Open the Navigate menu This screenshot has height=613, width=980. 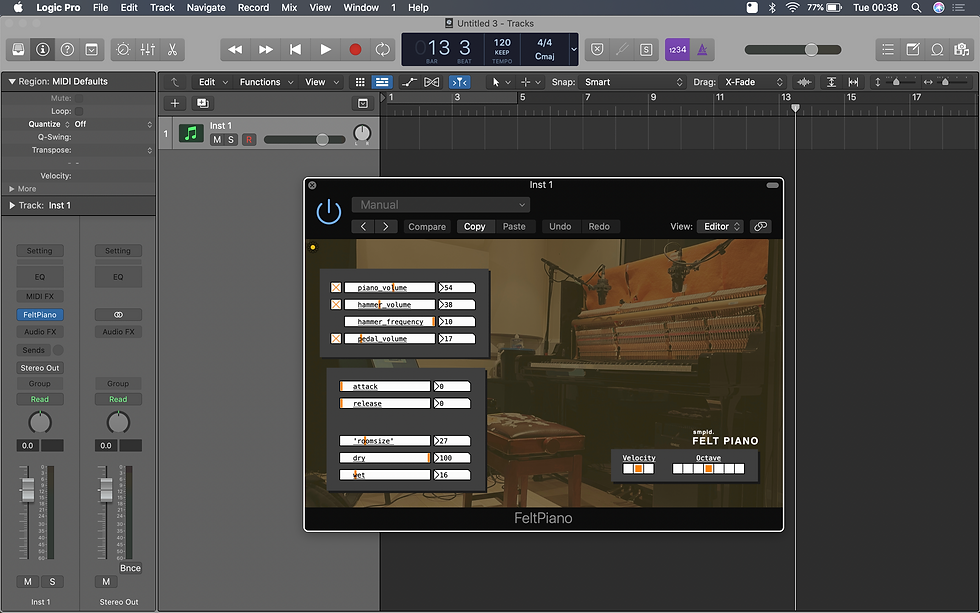coord(206,7)
